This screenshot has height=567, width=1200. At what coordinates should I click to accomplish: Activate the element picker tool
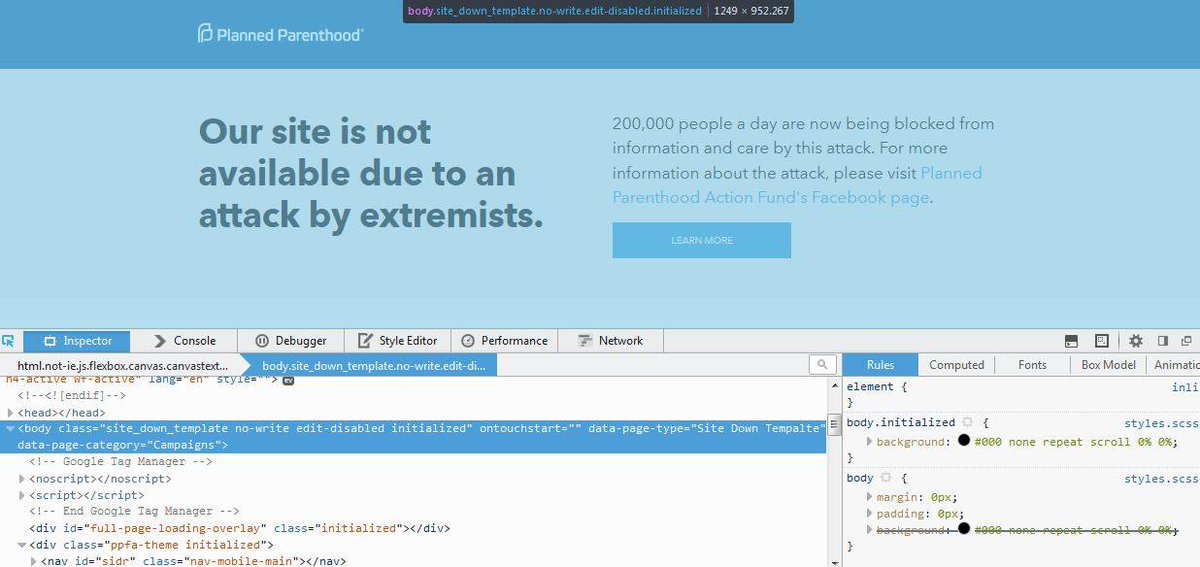(9, 341)
